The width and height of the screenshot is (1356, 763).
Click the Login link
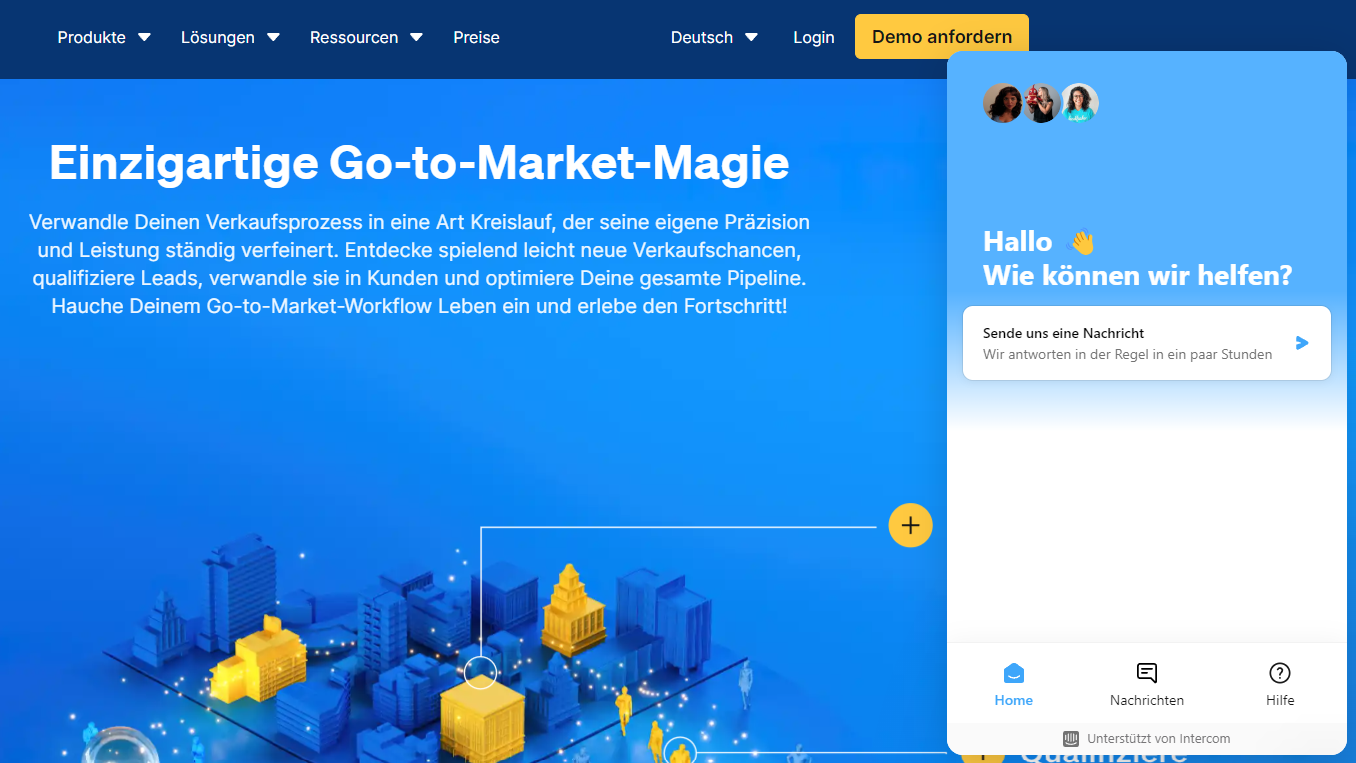(813, 37)
